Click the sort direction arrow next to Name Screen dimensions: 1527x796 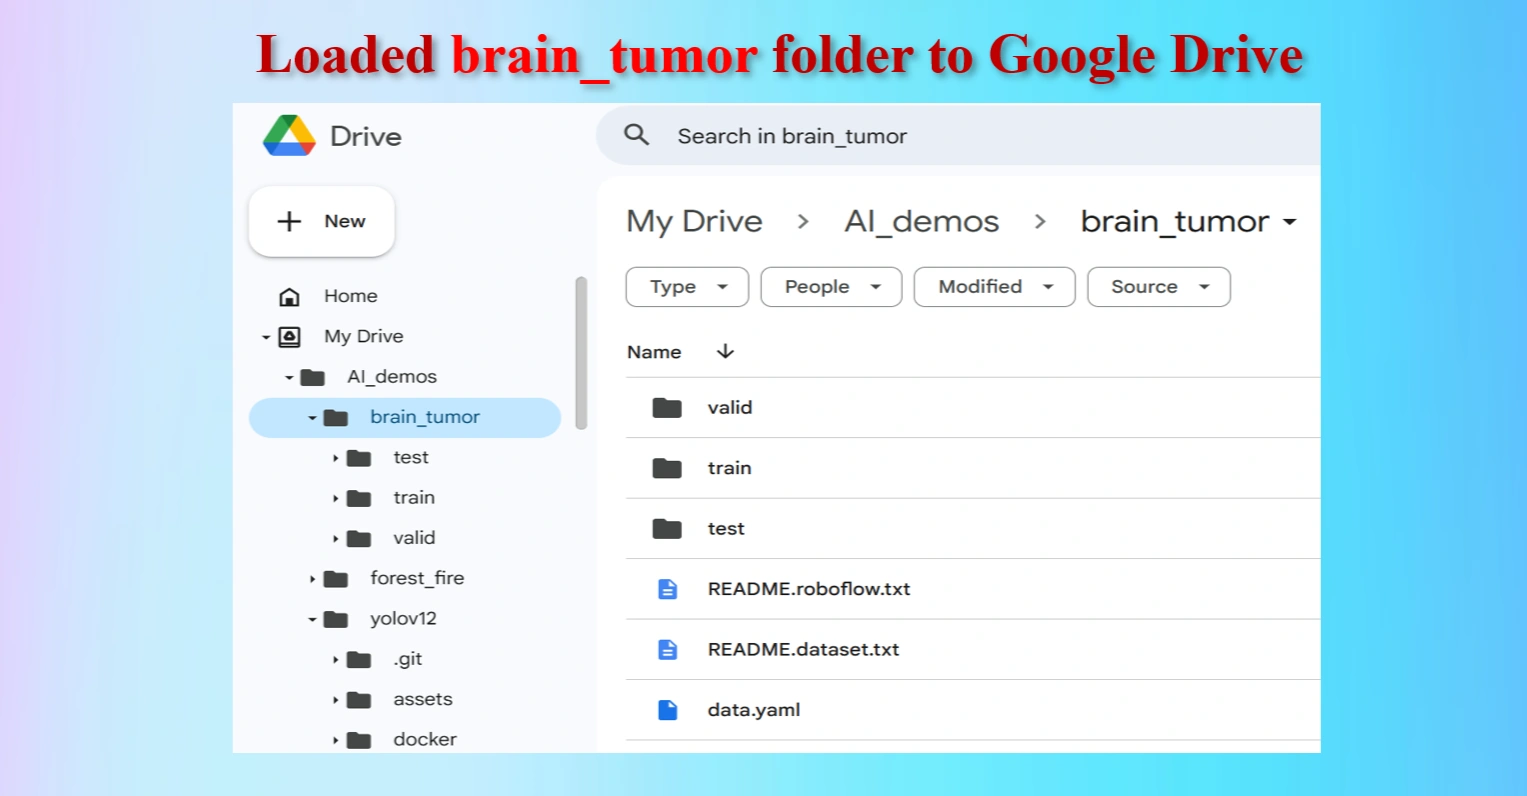point(726,351)
